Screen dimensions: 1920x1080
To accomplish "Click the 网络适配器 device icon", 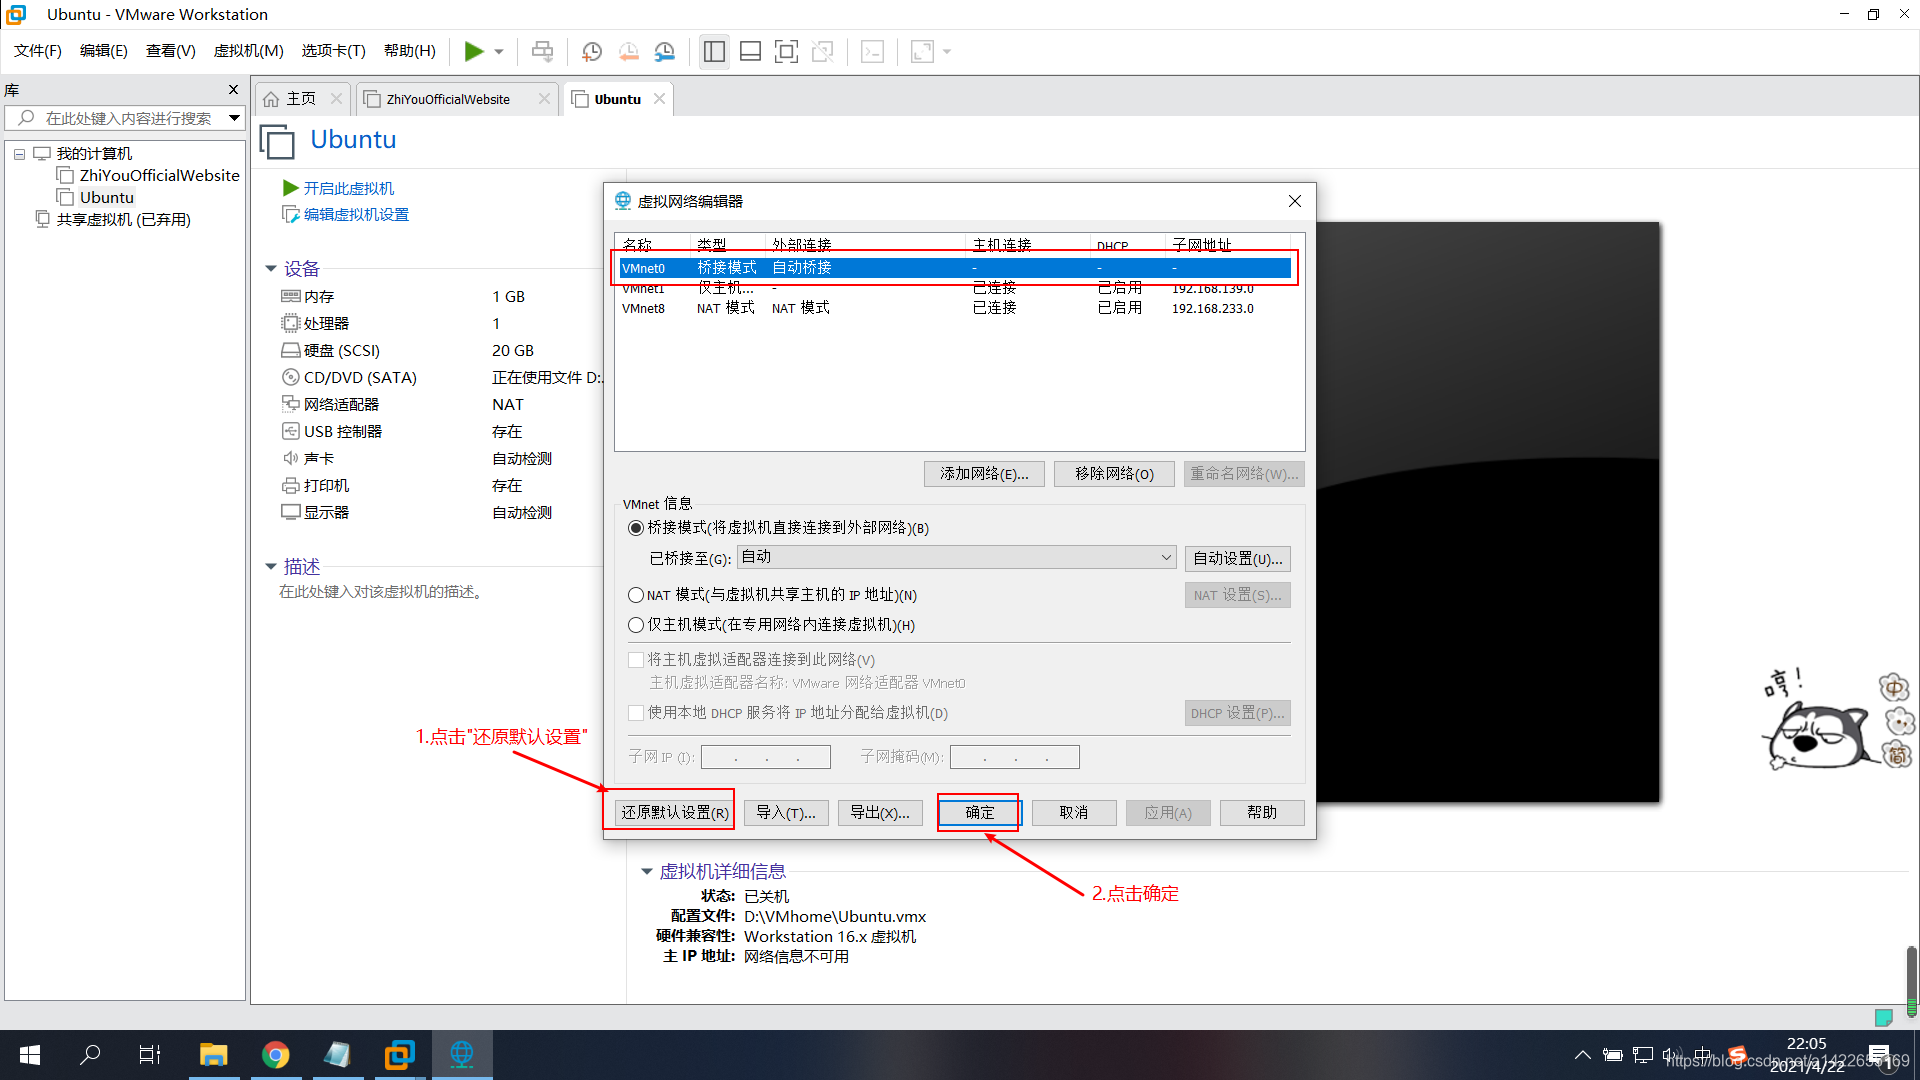I will [291, 404].
